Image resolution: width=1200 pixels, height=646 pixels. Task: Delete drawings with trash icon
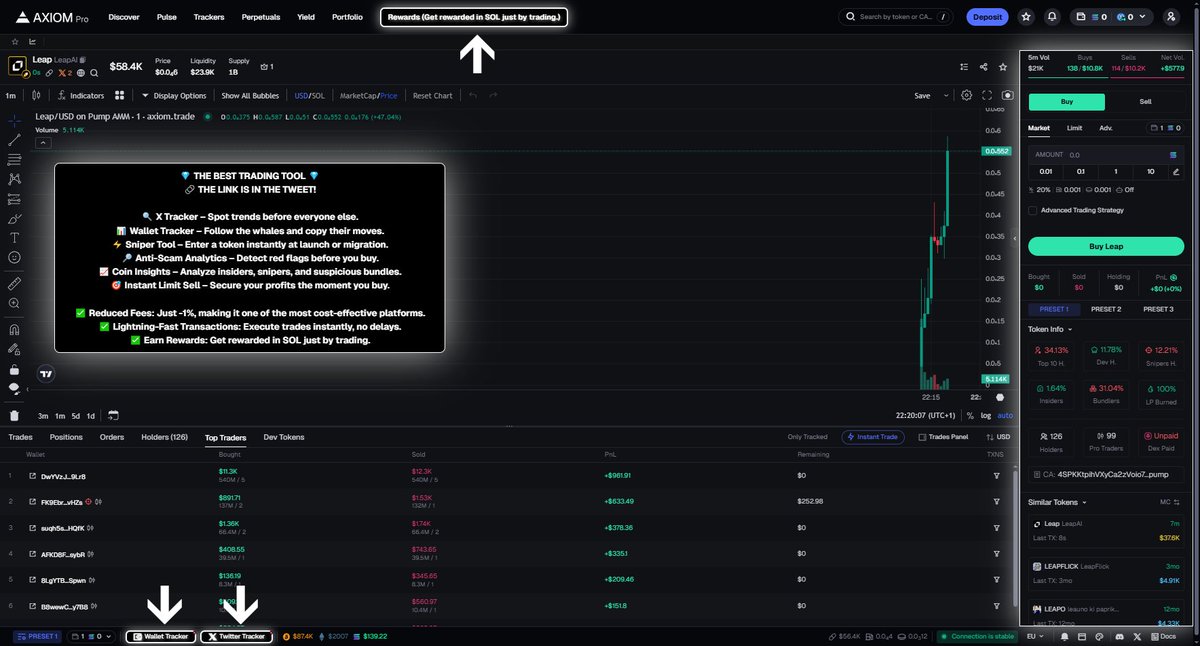pyautogui.click(x=14, y=415)
